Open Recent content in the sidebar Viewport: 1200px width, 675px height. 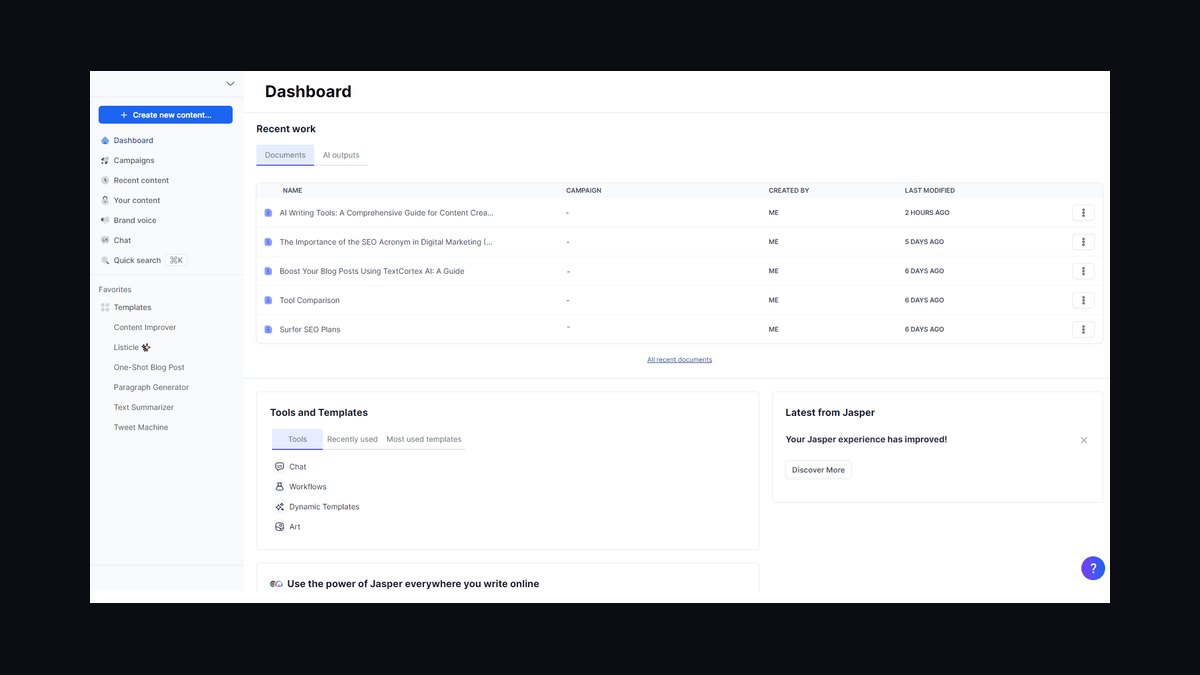pyautogui.click(x=141, y=181)
